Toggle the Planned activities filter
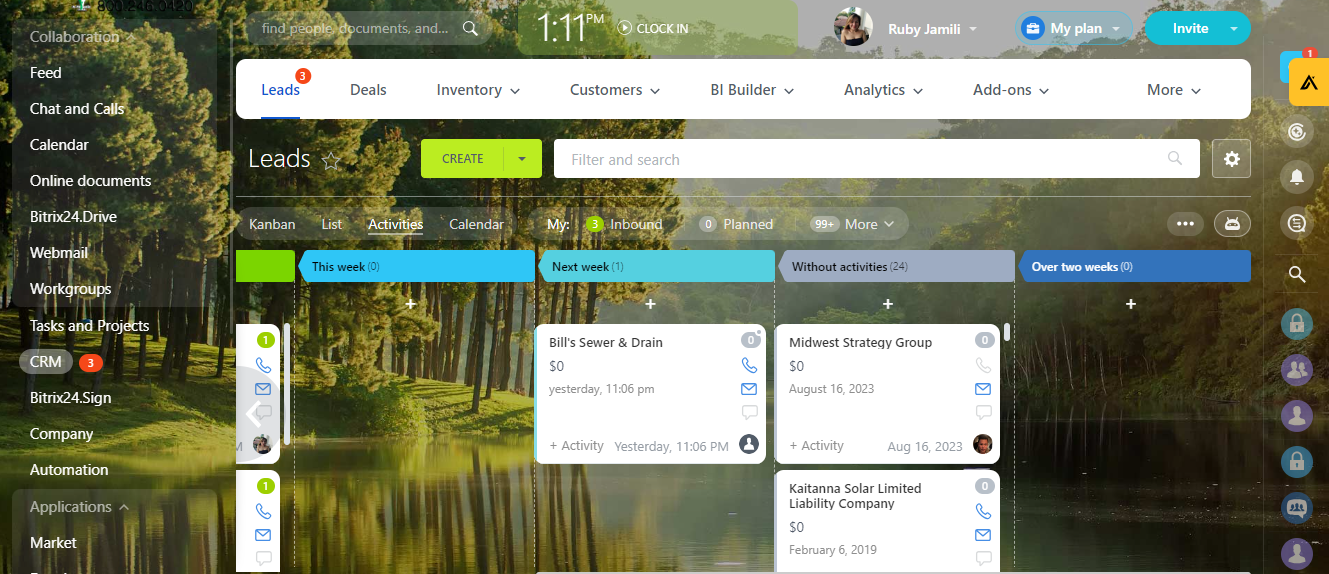Image resolution: width=1329 pixels, height=574 pixels. (x=737, y=224)
